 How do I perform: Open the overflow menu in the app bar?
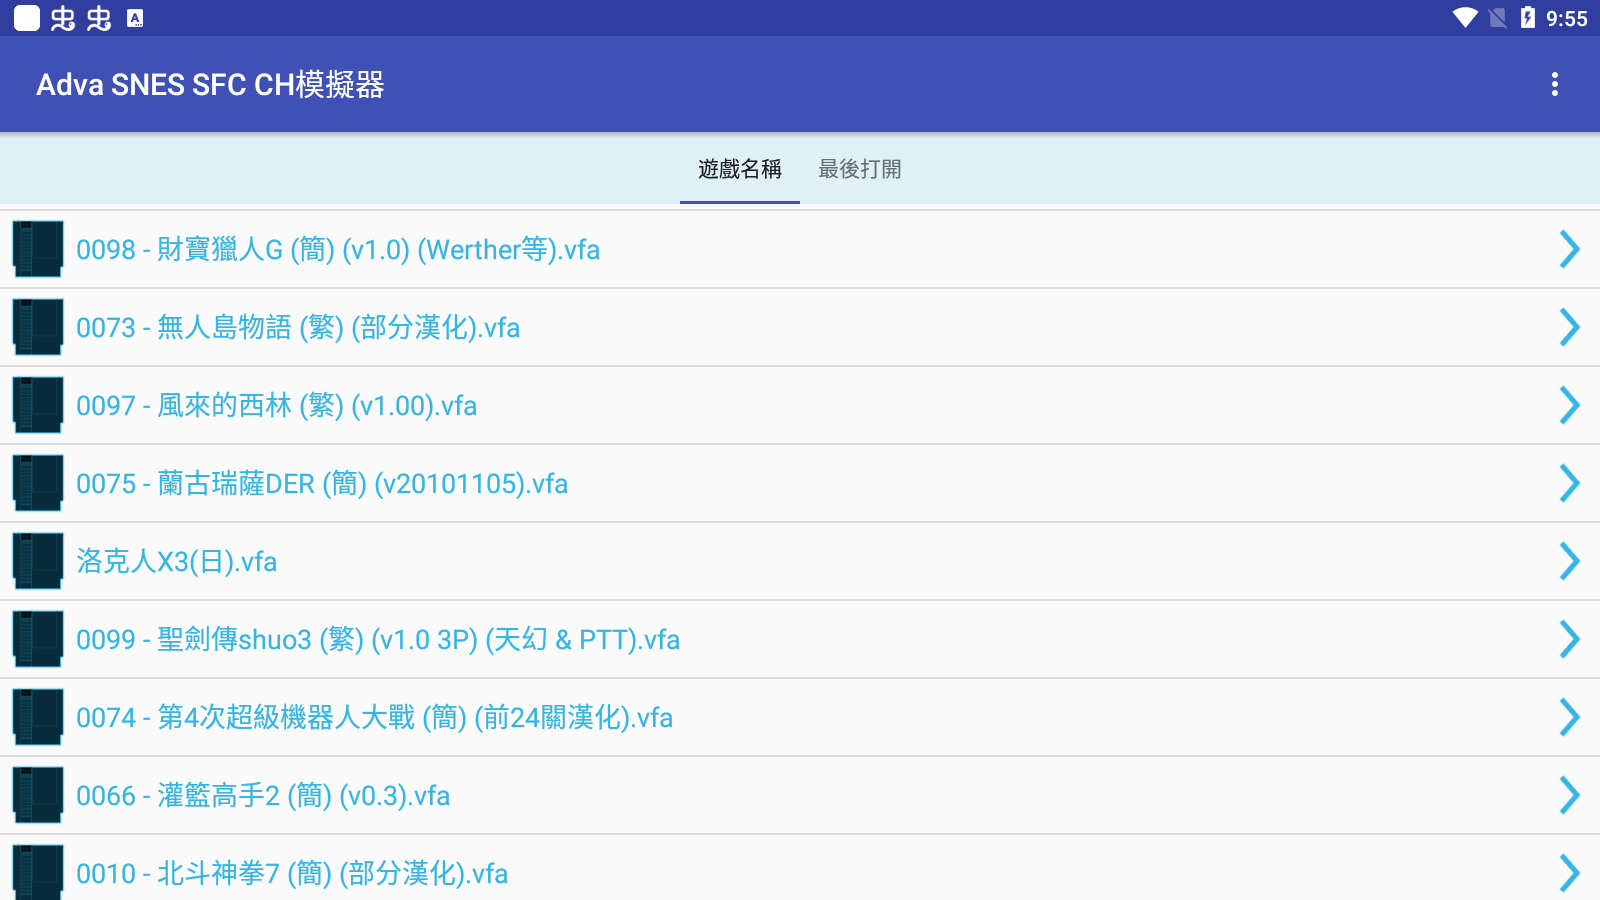1555,85
